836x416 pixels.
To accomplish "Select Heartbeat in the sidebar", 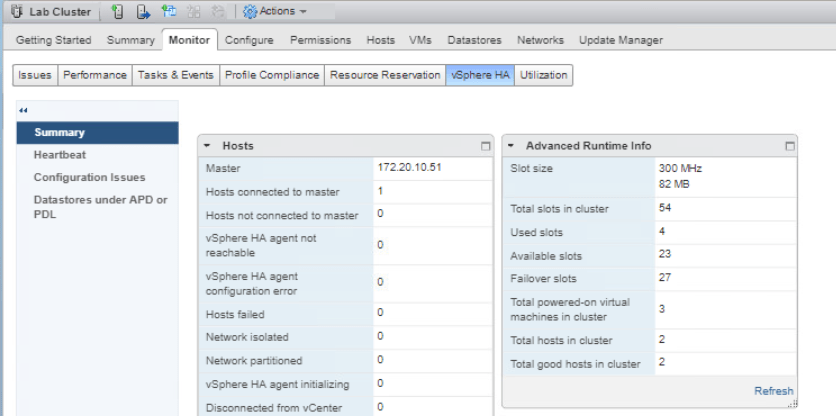I will tap(60, 155).
